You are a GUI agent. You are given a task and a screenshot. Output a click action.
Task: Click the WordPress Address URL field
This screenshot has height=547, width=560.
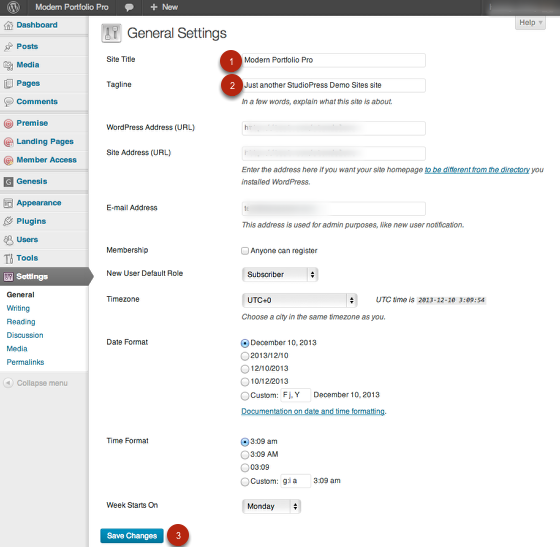334,128
